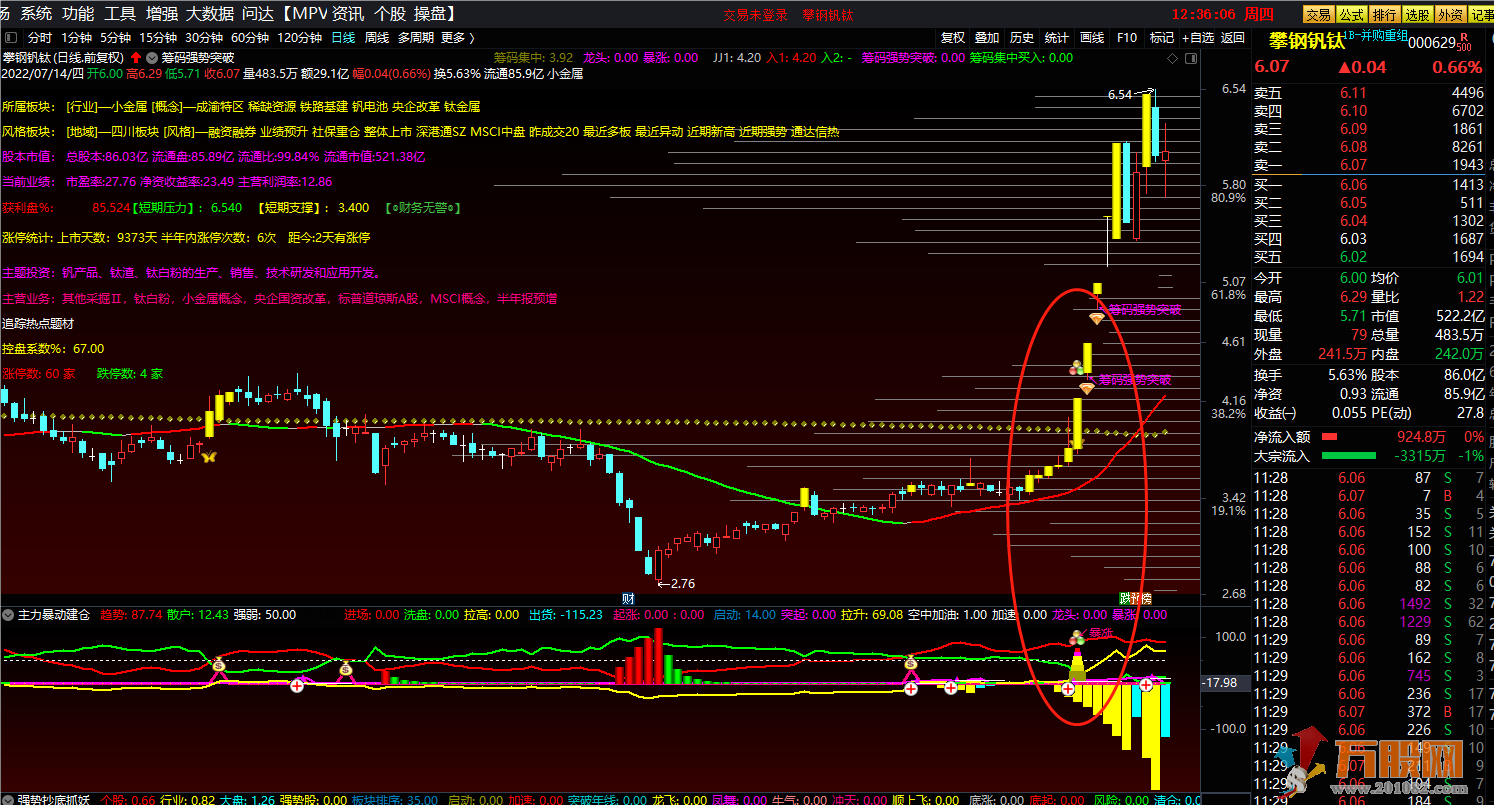1494x805 pixels.
Task: Click the 2.76 low price label
Action: [x=681, y=583]
